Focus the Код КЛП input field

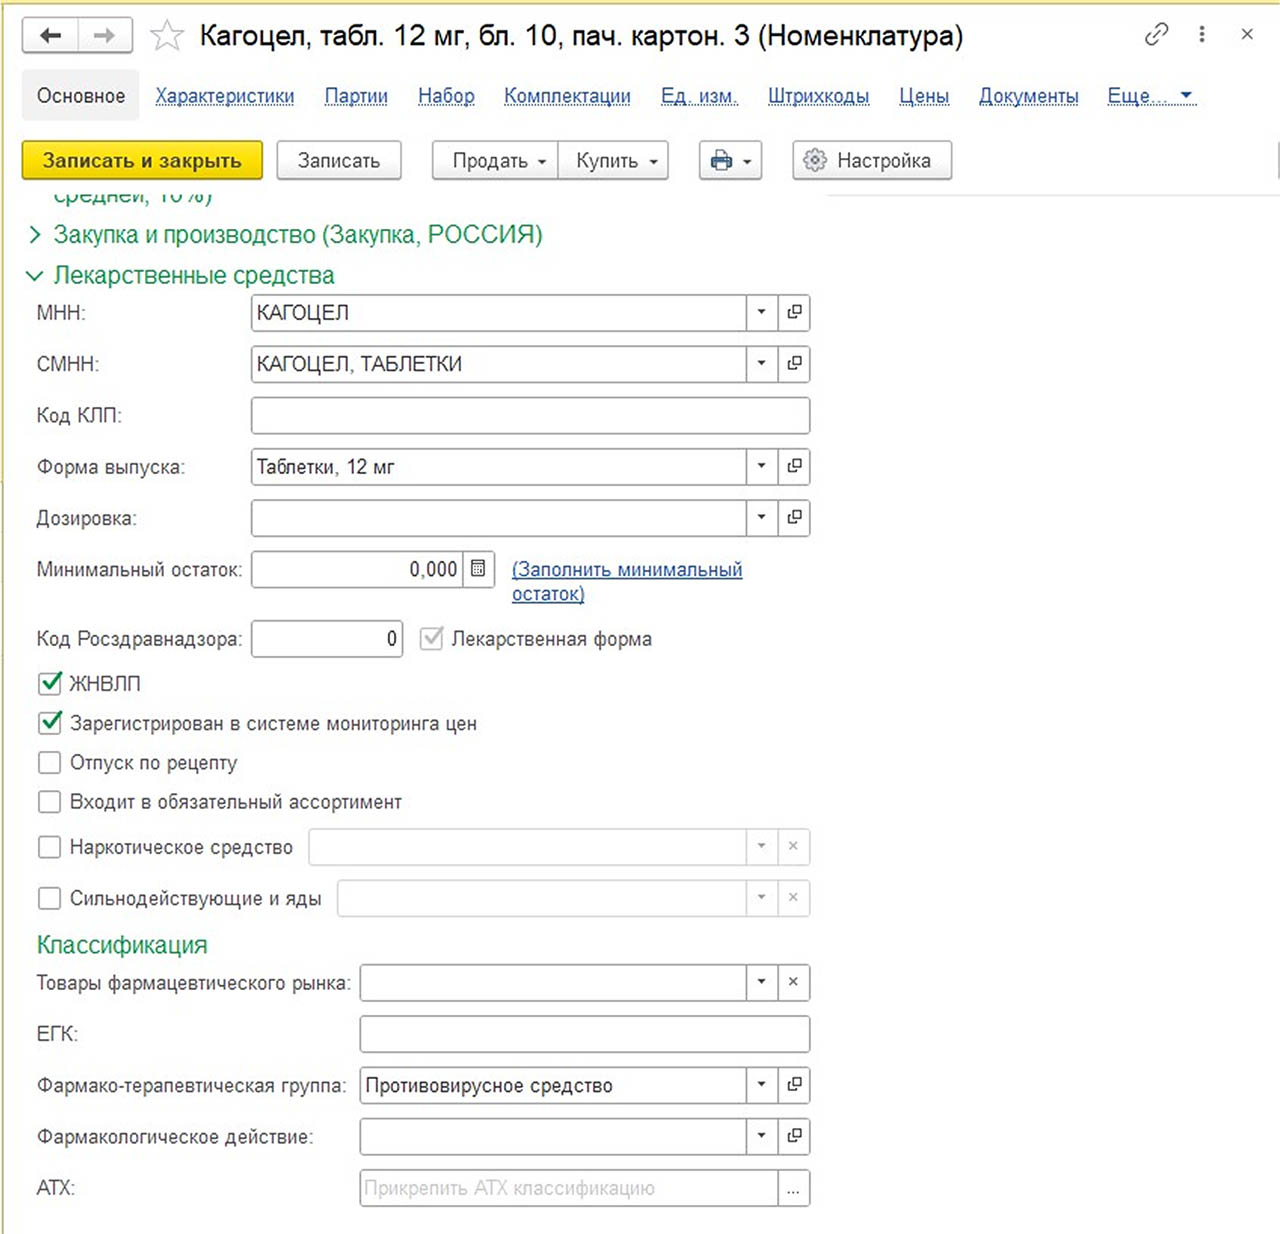(x=530, y=415)
